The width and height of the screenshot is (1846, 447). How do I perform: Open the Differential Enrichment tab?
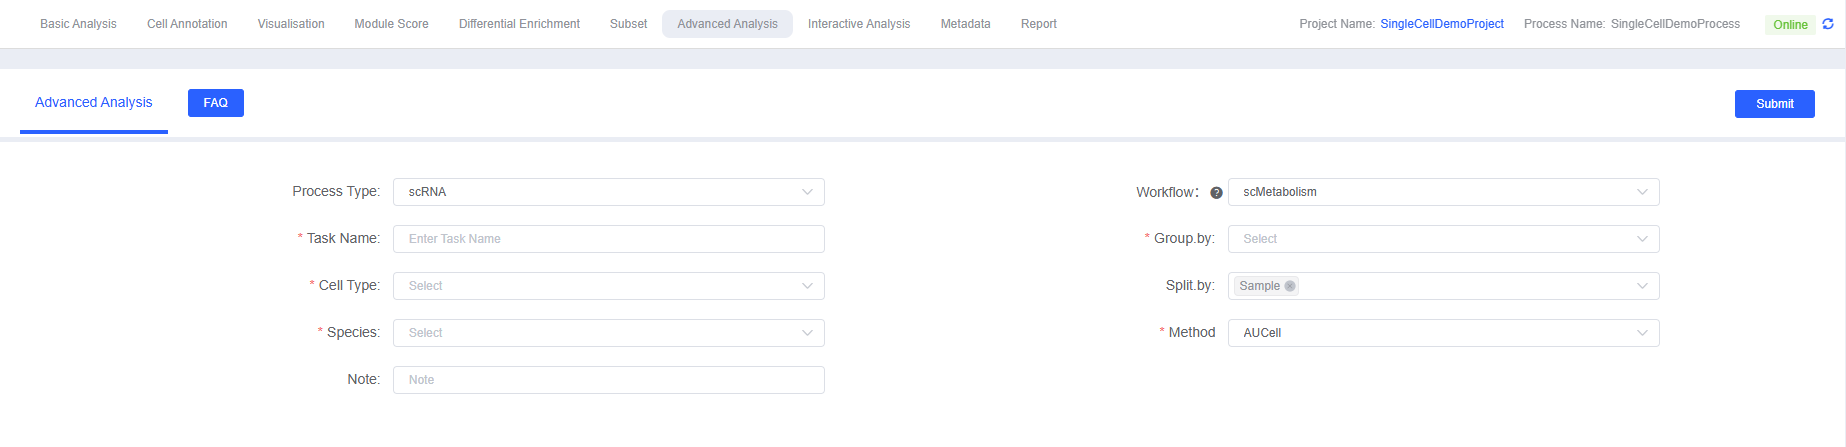tap(519, 24)
